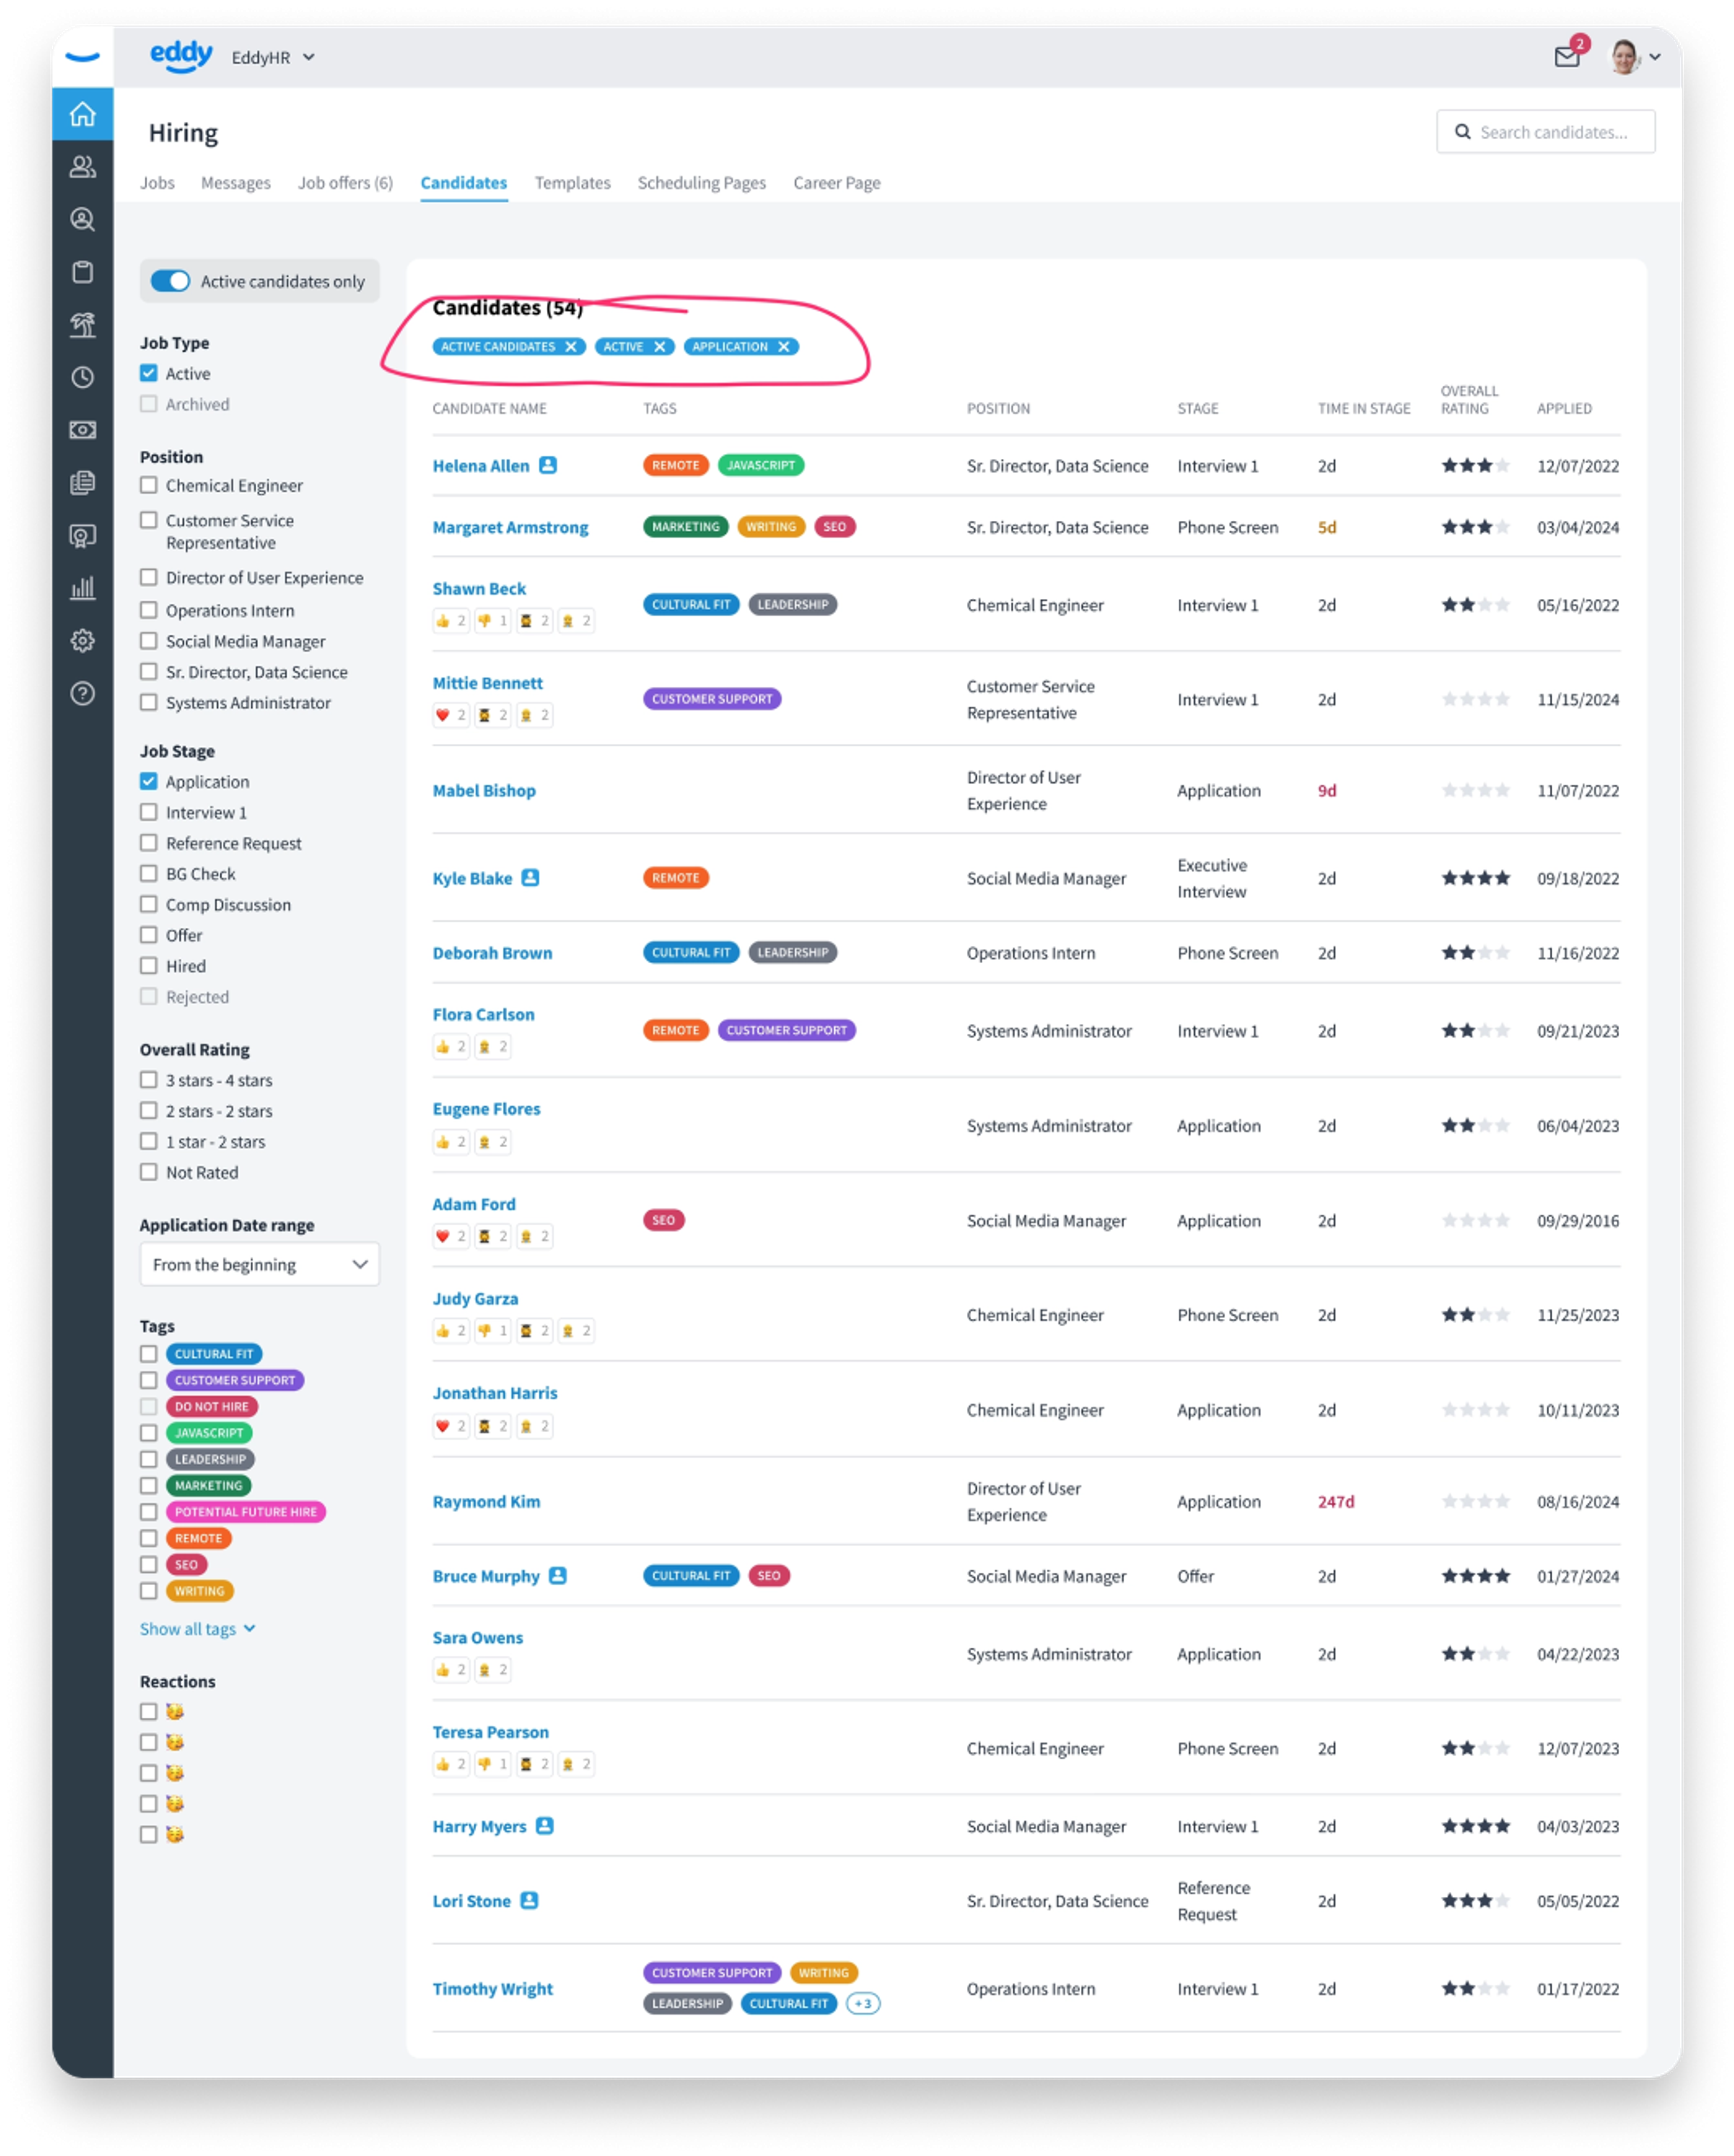Screen dimensions: 1734x2156
Task: Click profile icon next to Kyle Blake
Action: click(530, 877)
